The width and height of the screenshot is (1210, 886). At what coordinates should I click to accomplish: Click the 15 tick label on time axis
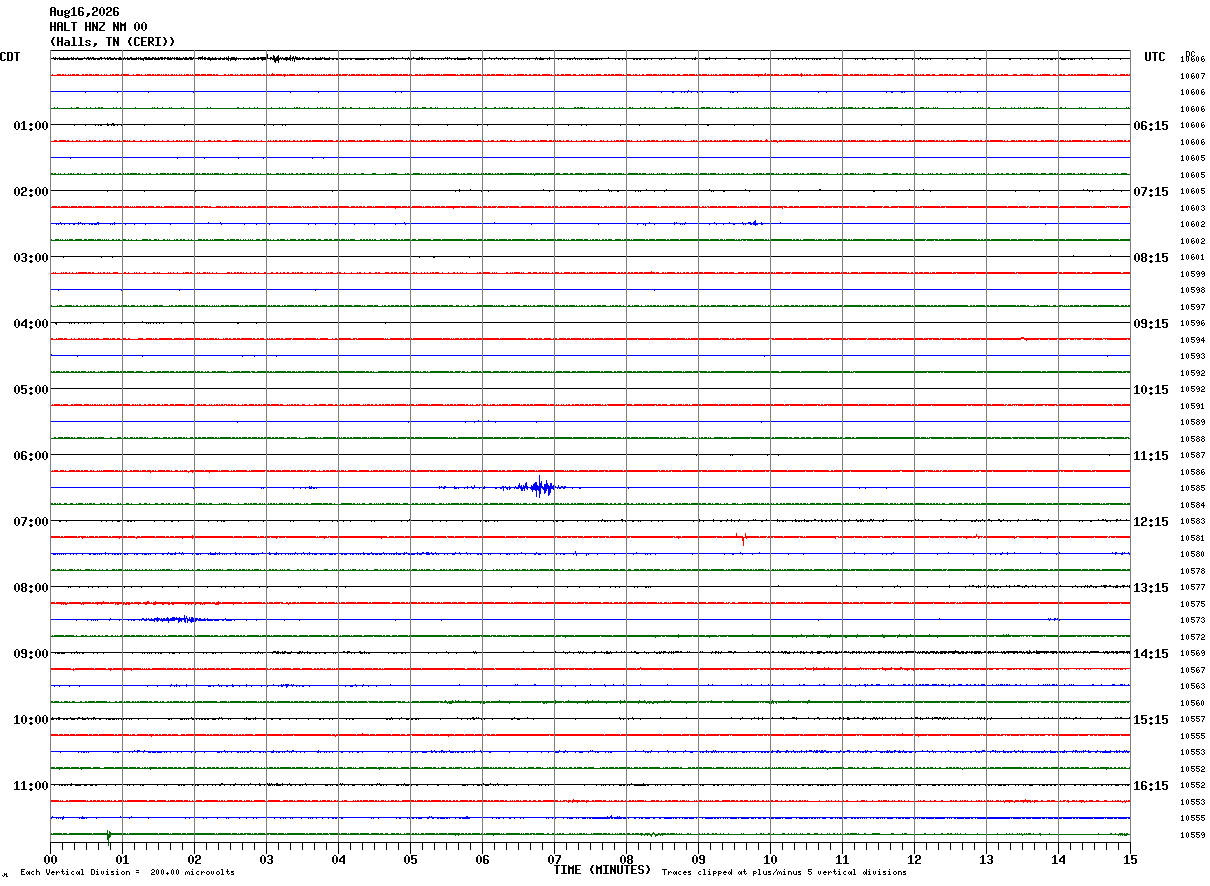tap(1130, 859)
